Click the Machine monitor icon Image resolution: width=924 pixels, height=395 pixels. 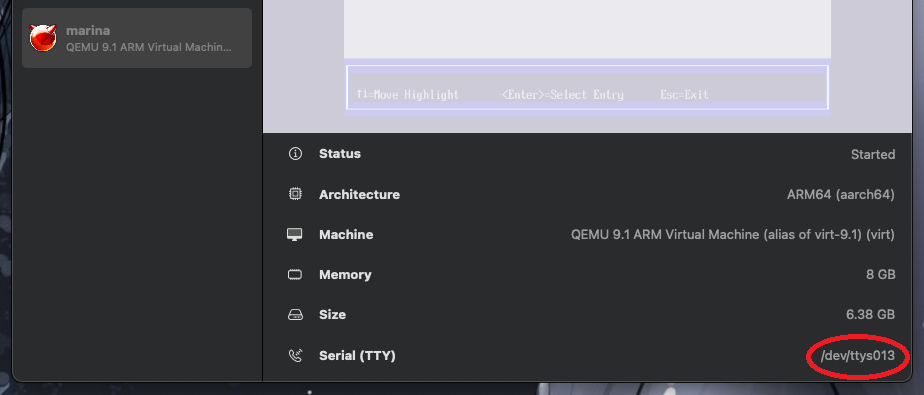pos(295,235)
